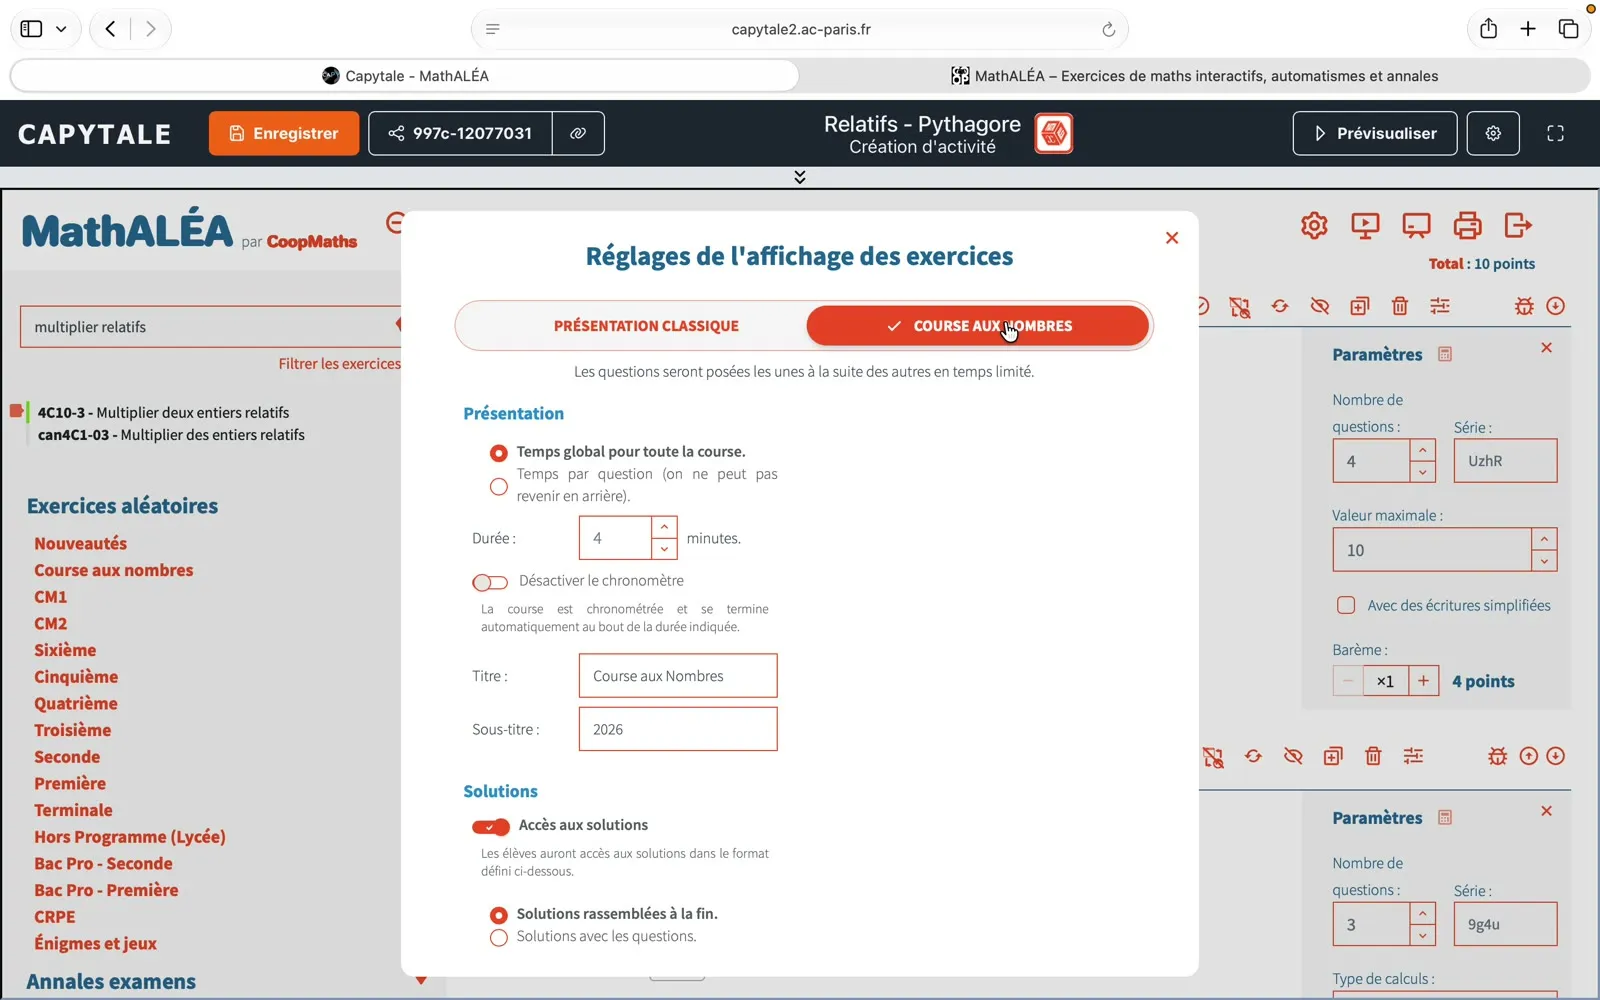Hide the second exercise via crossed-eye icon
The width and height of the screenshot is (1600, 1000).
[1293, 756]
